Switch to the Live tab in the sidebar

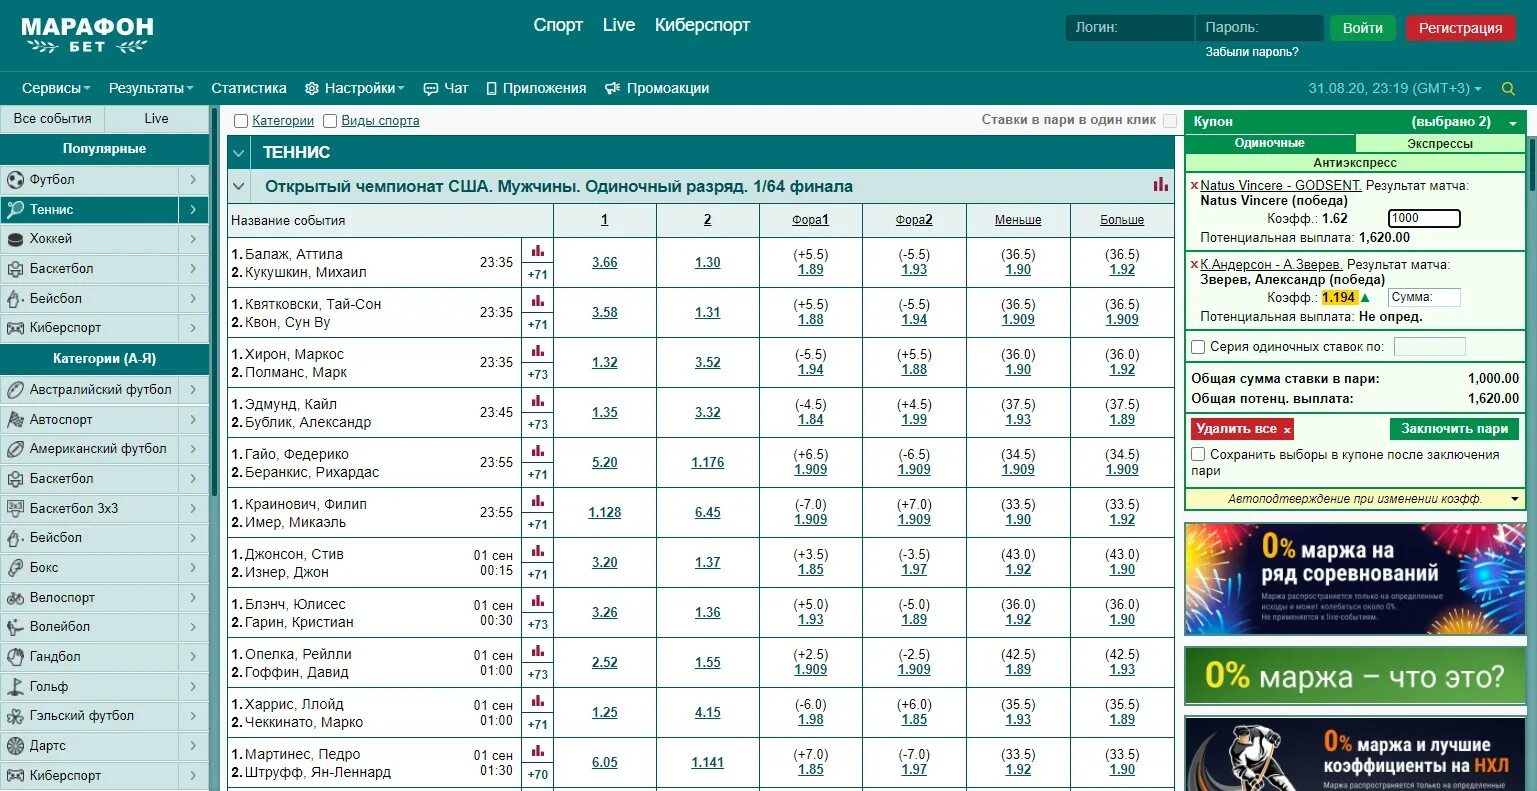tap(156, 118)
